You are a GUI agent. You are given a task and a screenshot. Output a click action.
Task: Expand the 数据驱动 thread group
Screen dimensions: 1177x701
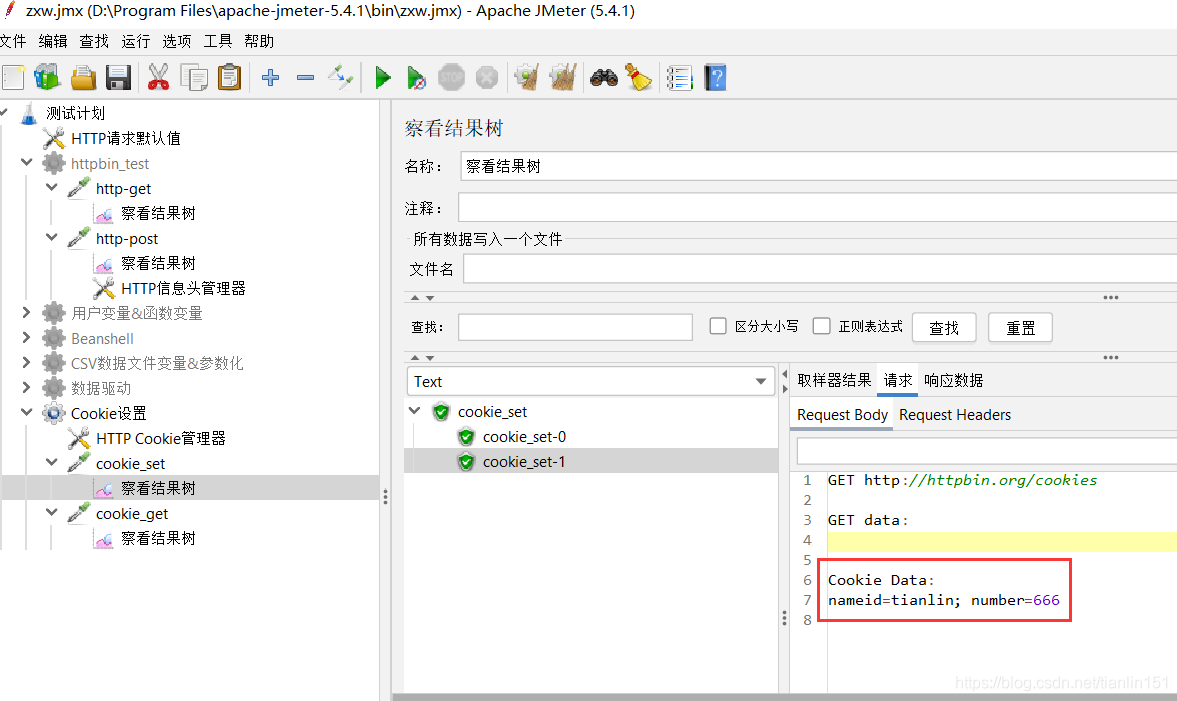(x=27, y=387)
